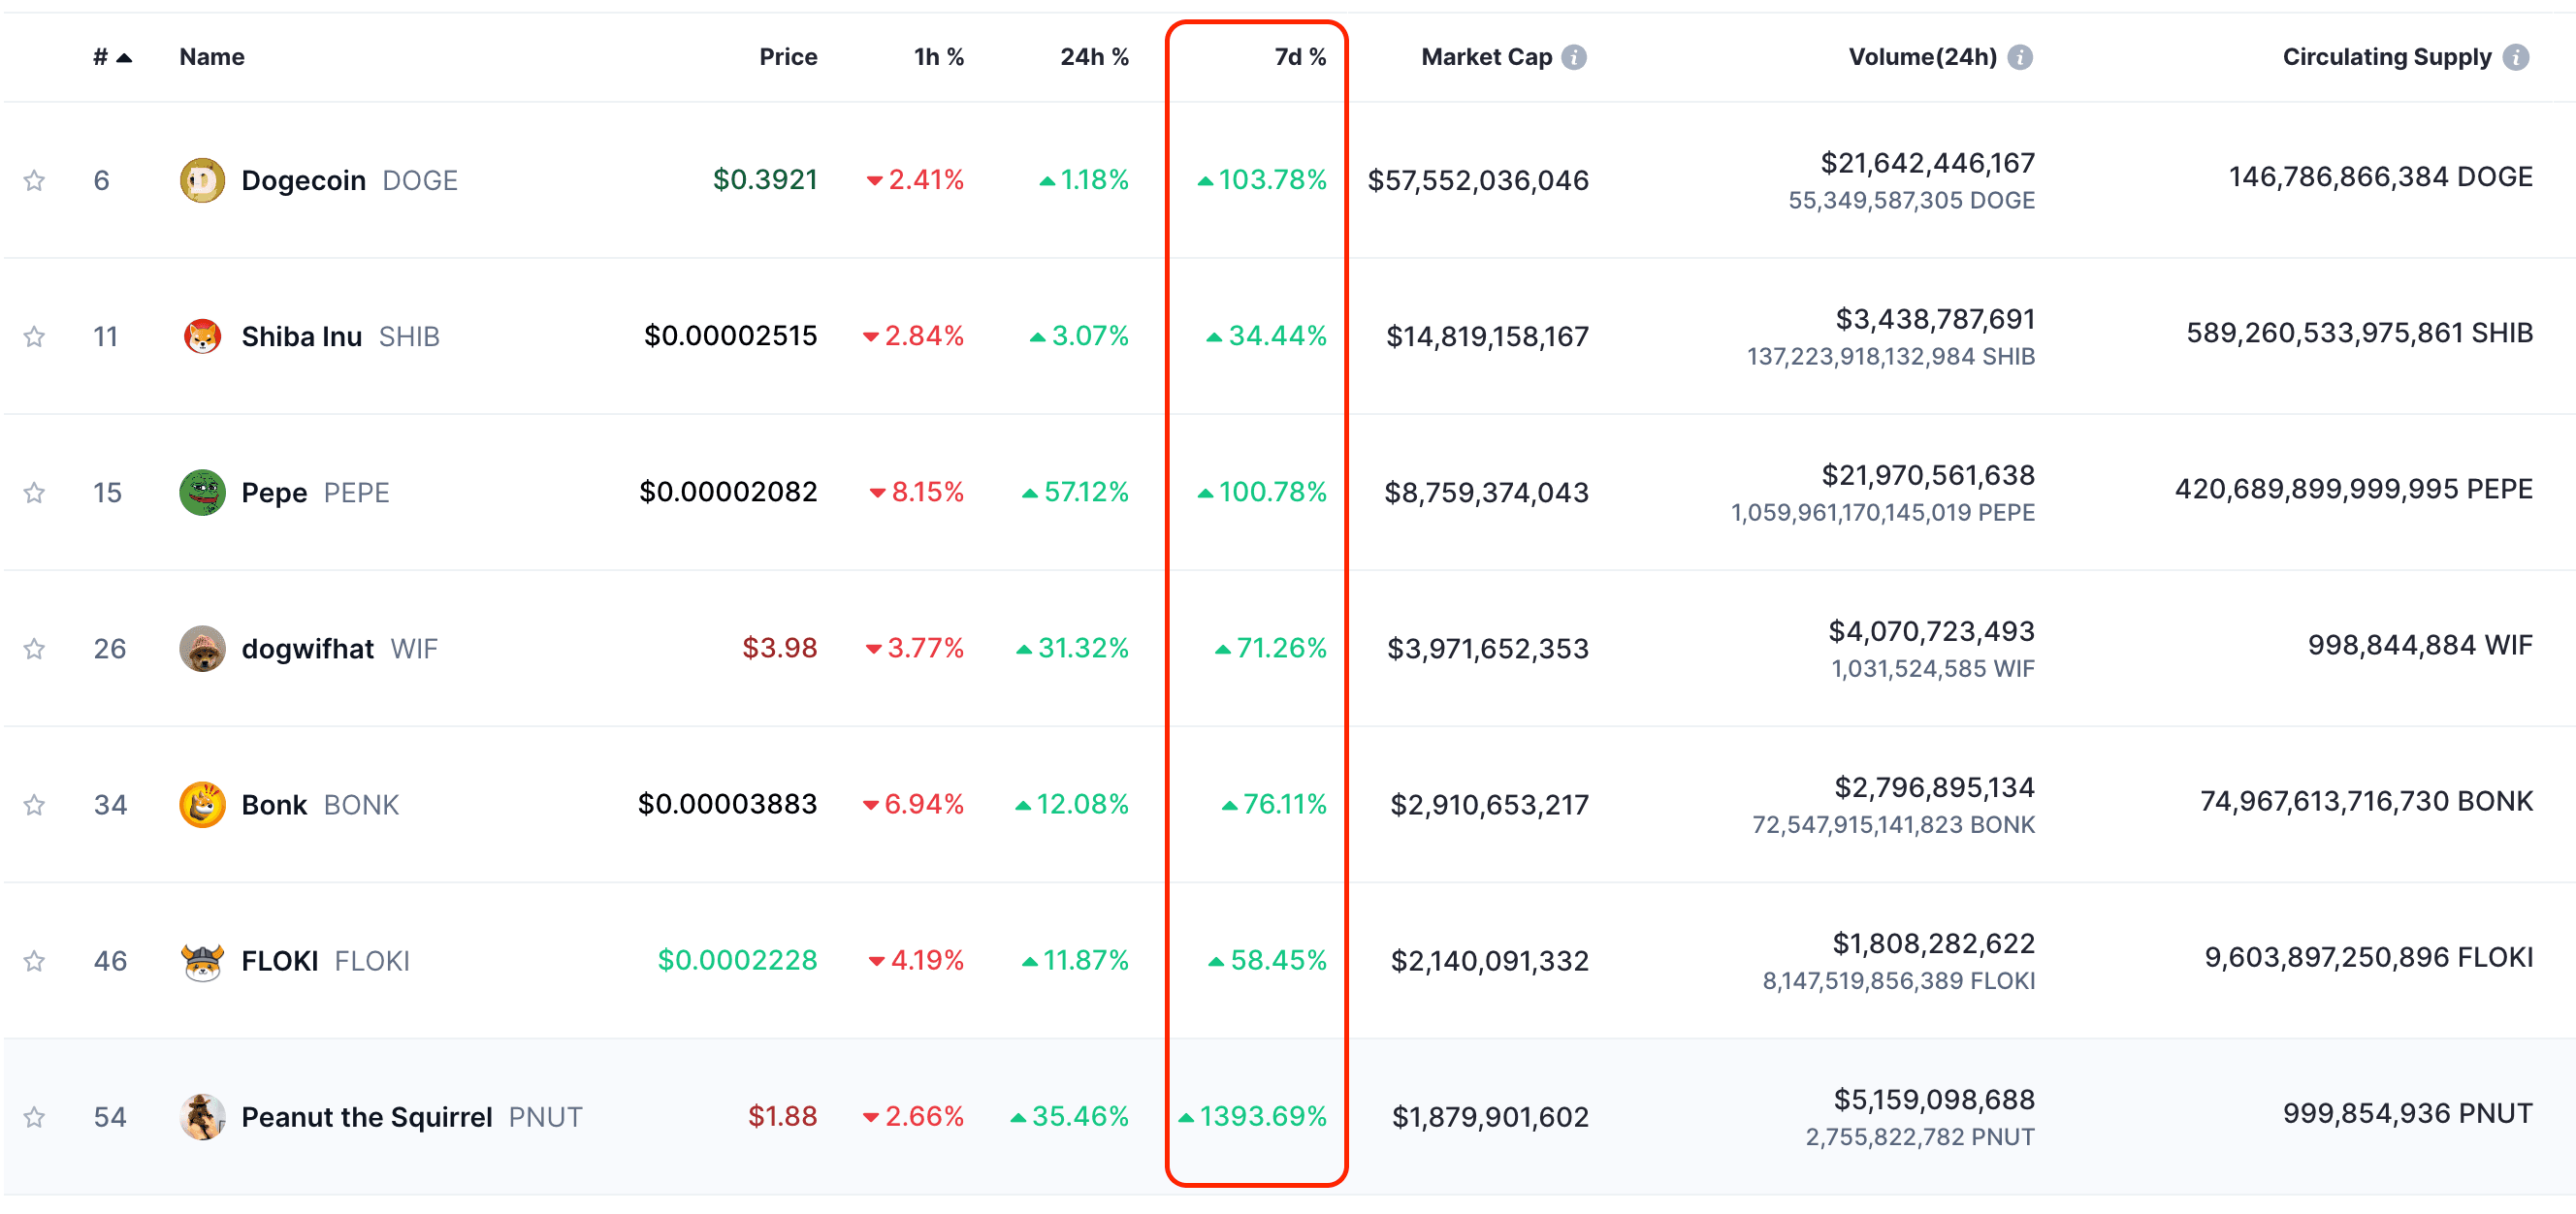This screenshot has width=2576, height=1214.
Task: Click the Bonk 1h change 6.94%
Action: click(913, 803)
